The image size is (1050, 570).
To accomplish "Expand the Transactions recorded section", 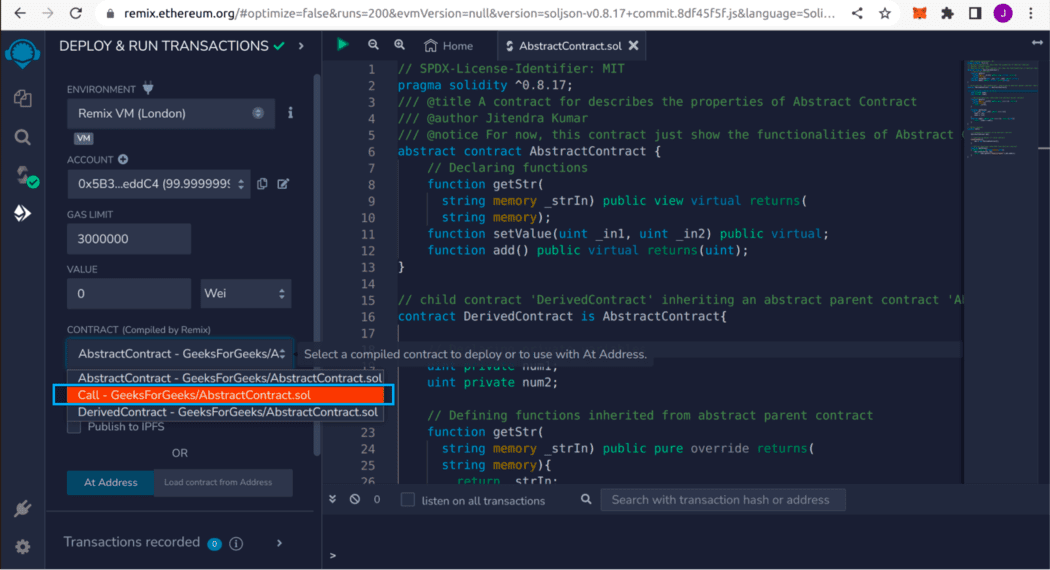I will 279,543.
